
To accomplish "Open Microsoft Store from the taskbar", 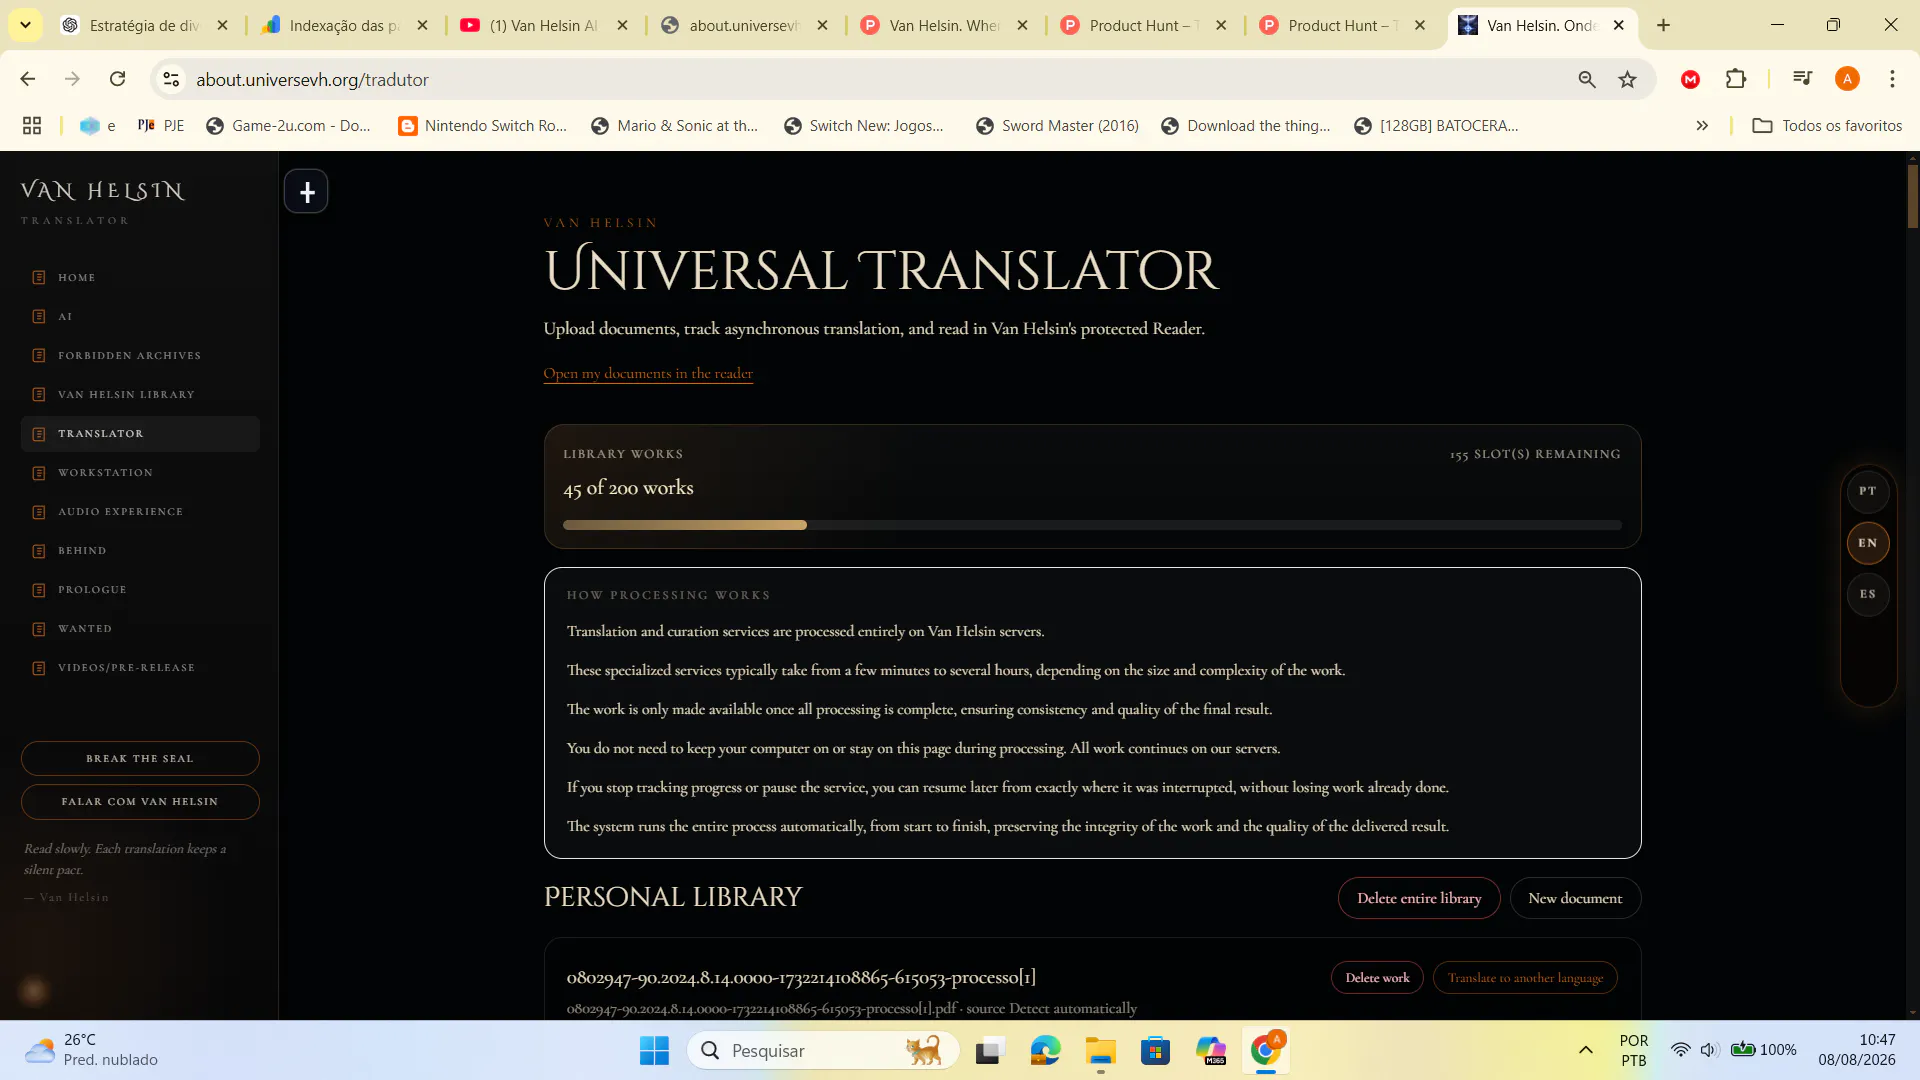I will tap(1155, 1050).
